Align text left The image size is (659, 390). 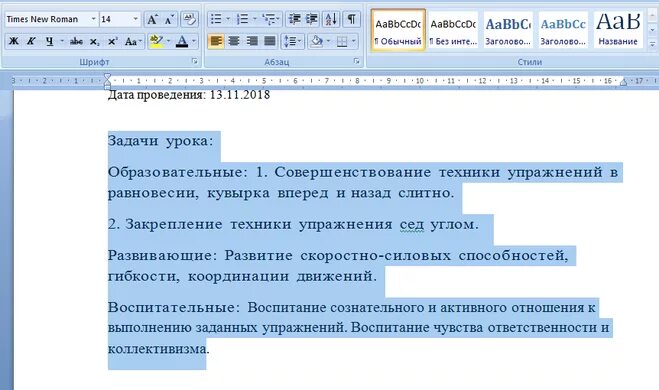(x=216, y=41)
